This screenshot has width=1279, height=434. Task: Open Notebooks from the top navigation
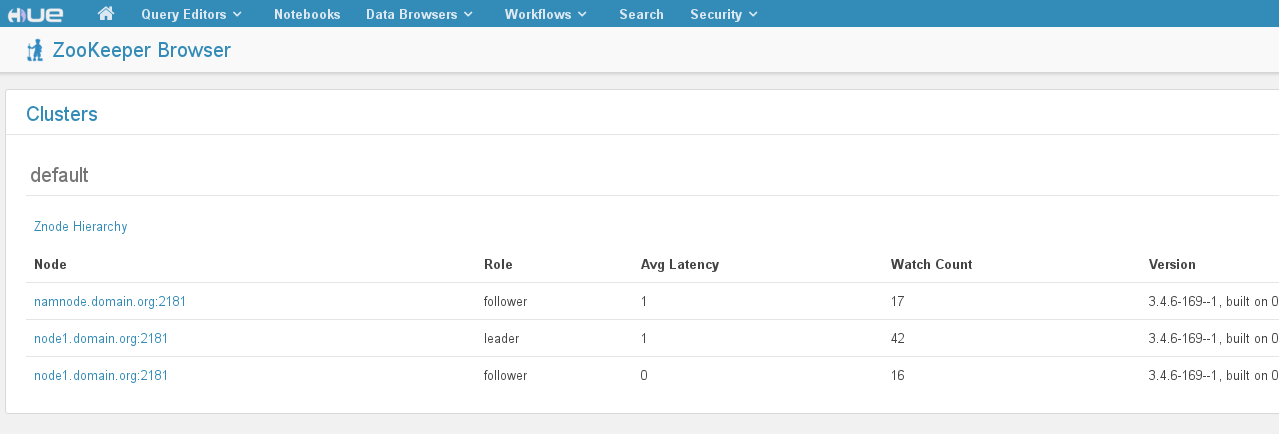tap(307, 14)
